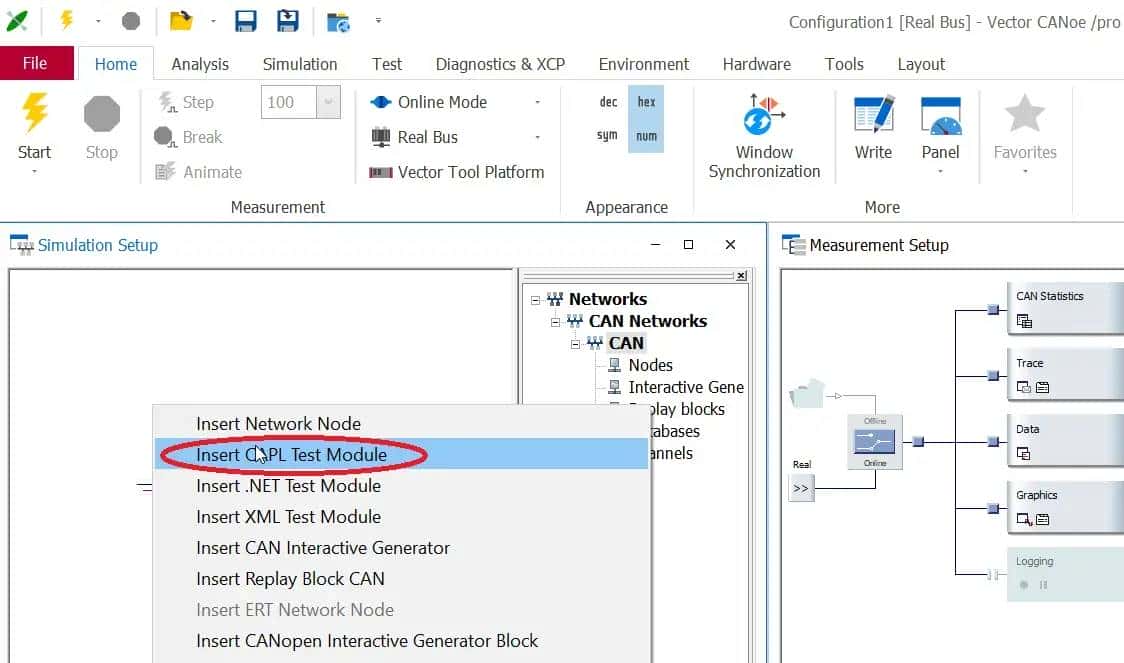This screenshot has width=1124, height=663.
Task: Open the Diagnostics & XCP tab
Action: (500, 64)
